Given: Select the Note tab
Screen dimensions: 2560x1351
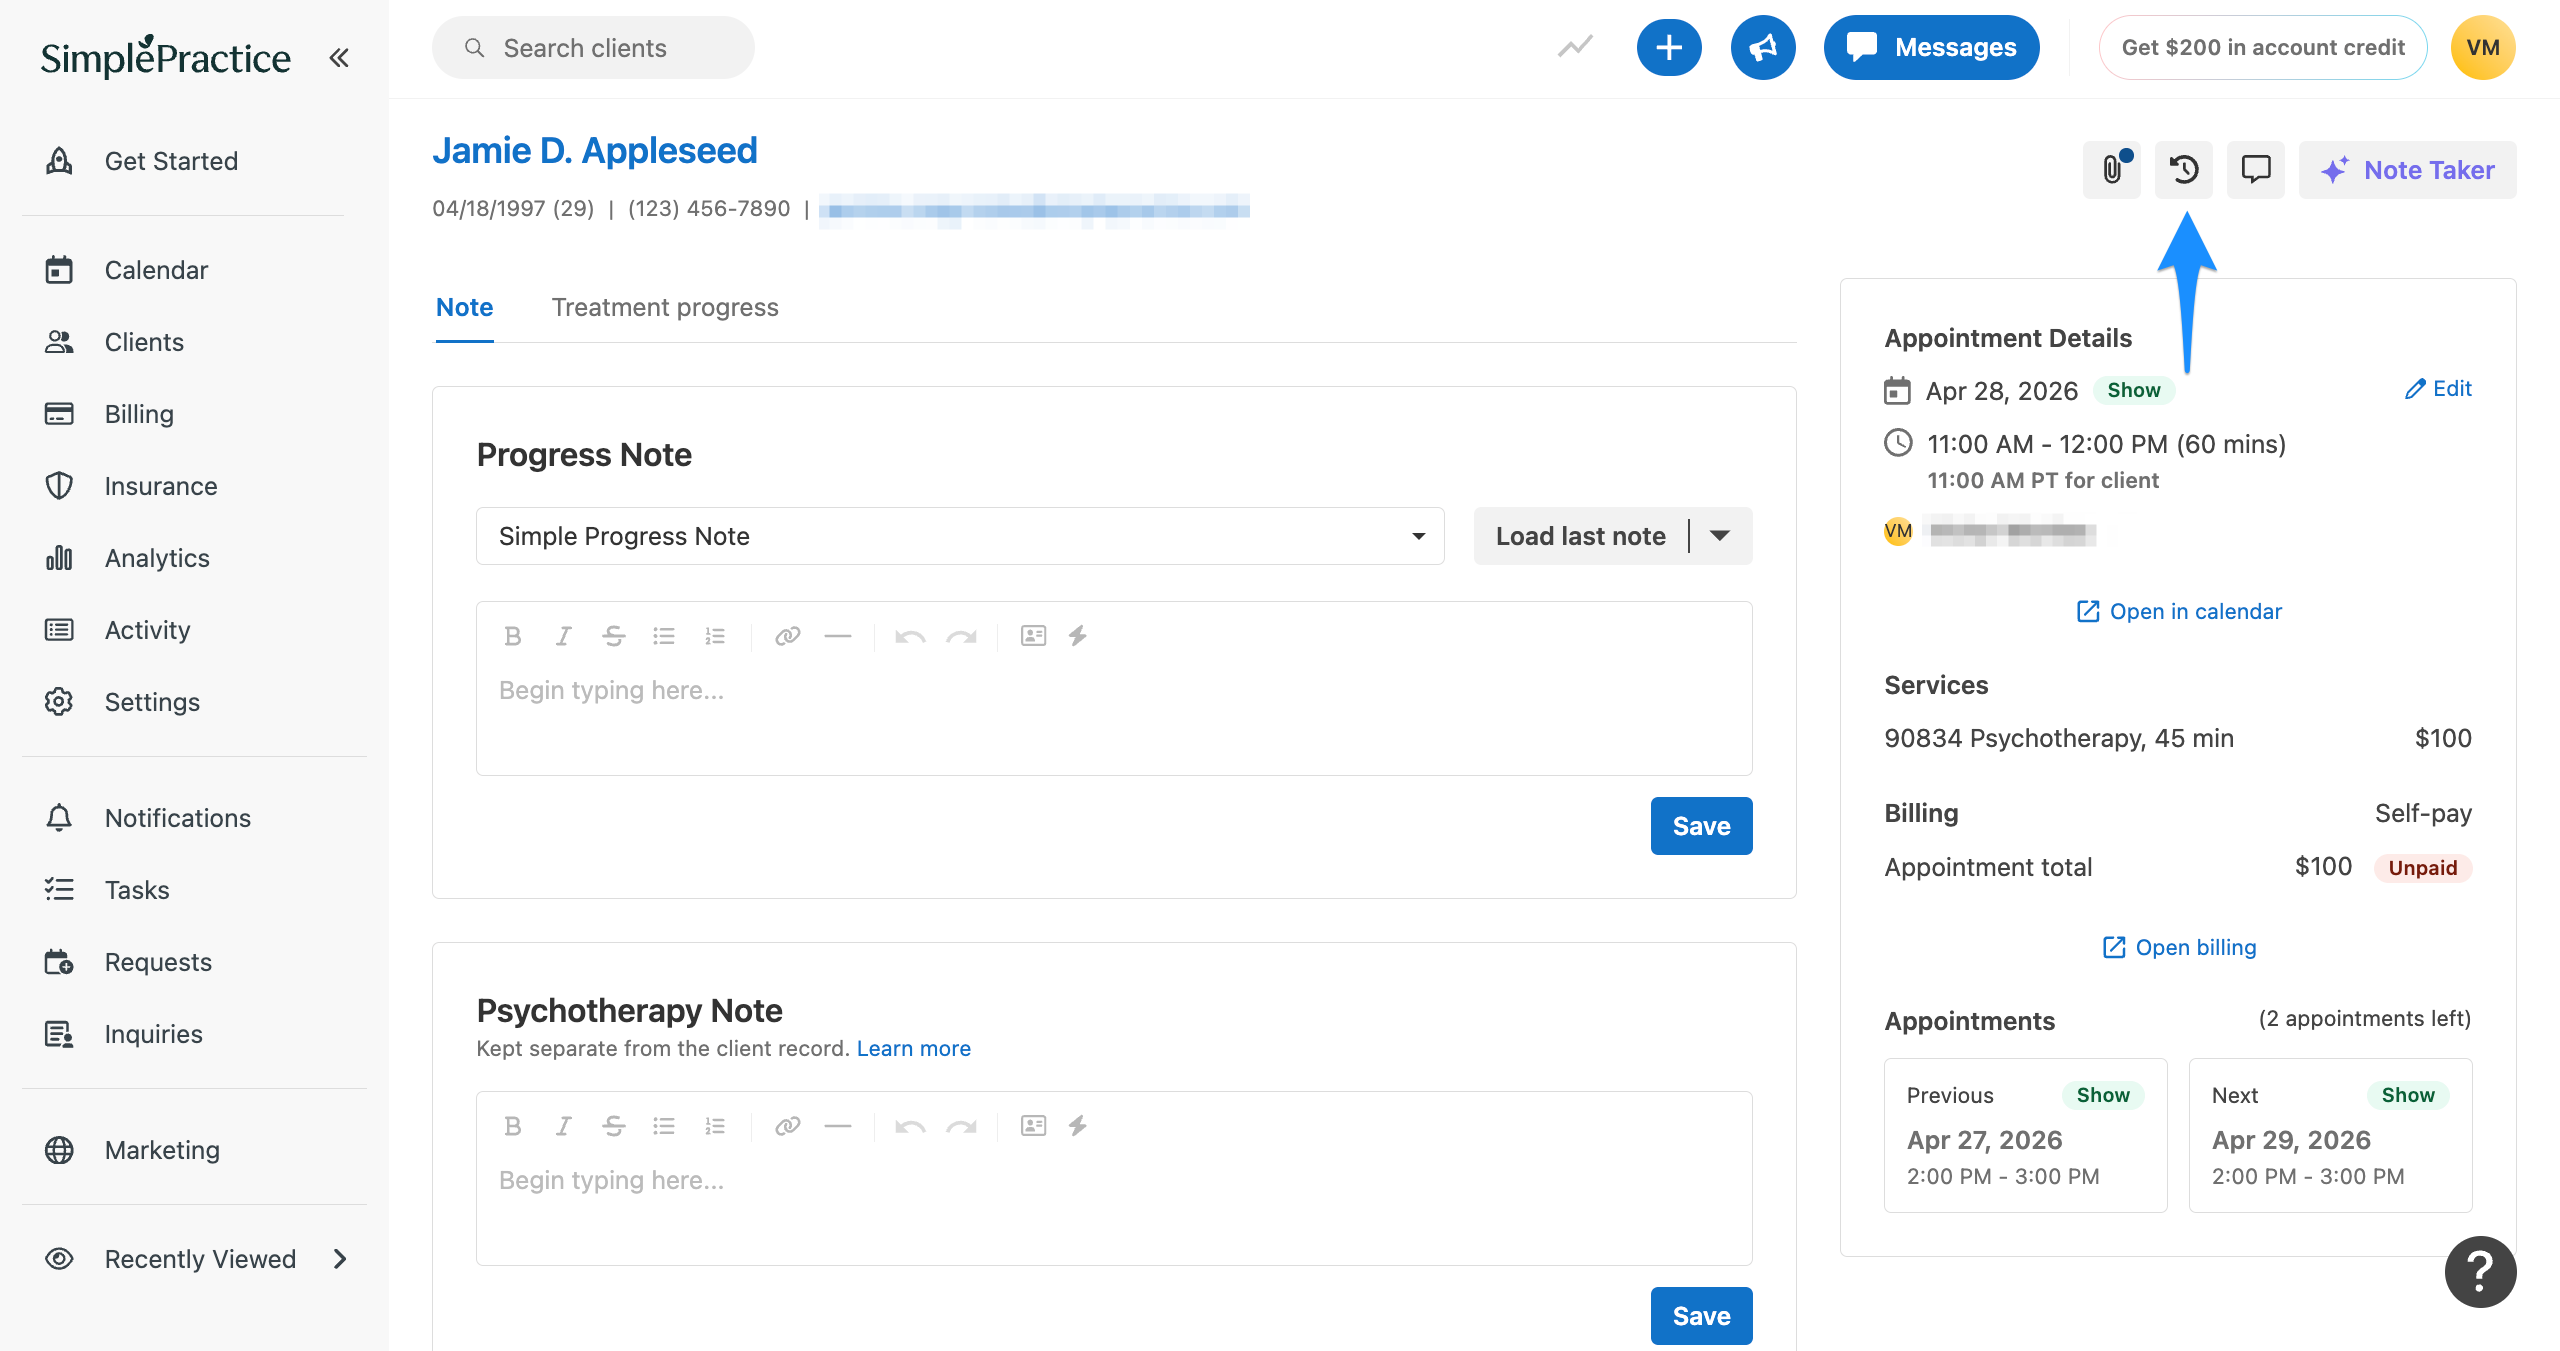Looking at the screenshot, I should tap(464, 307).
